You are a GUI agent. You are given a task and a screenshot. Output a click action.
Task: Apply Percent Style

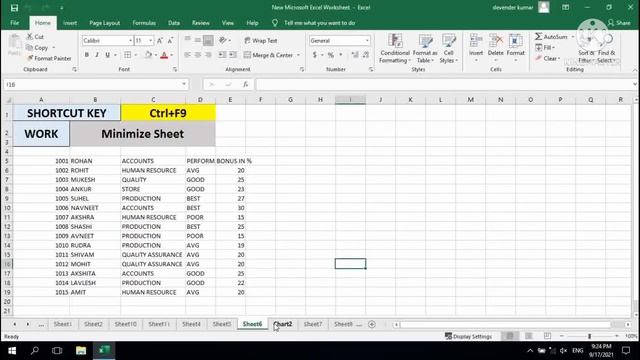click(331, 55)
